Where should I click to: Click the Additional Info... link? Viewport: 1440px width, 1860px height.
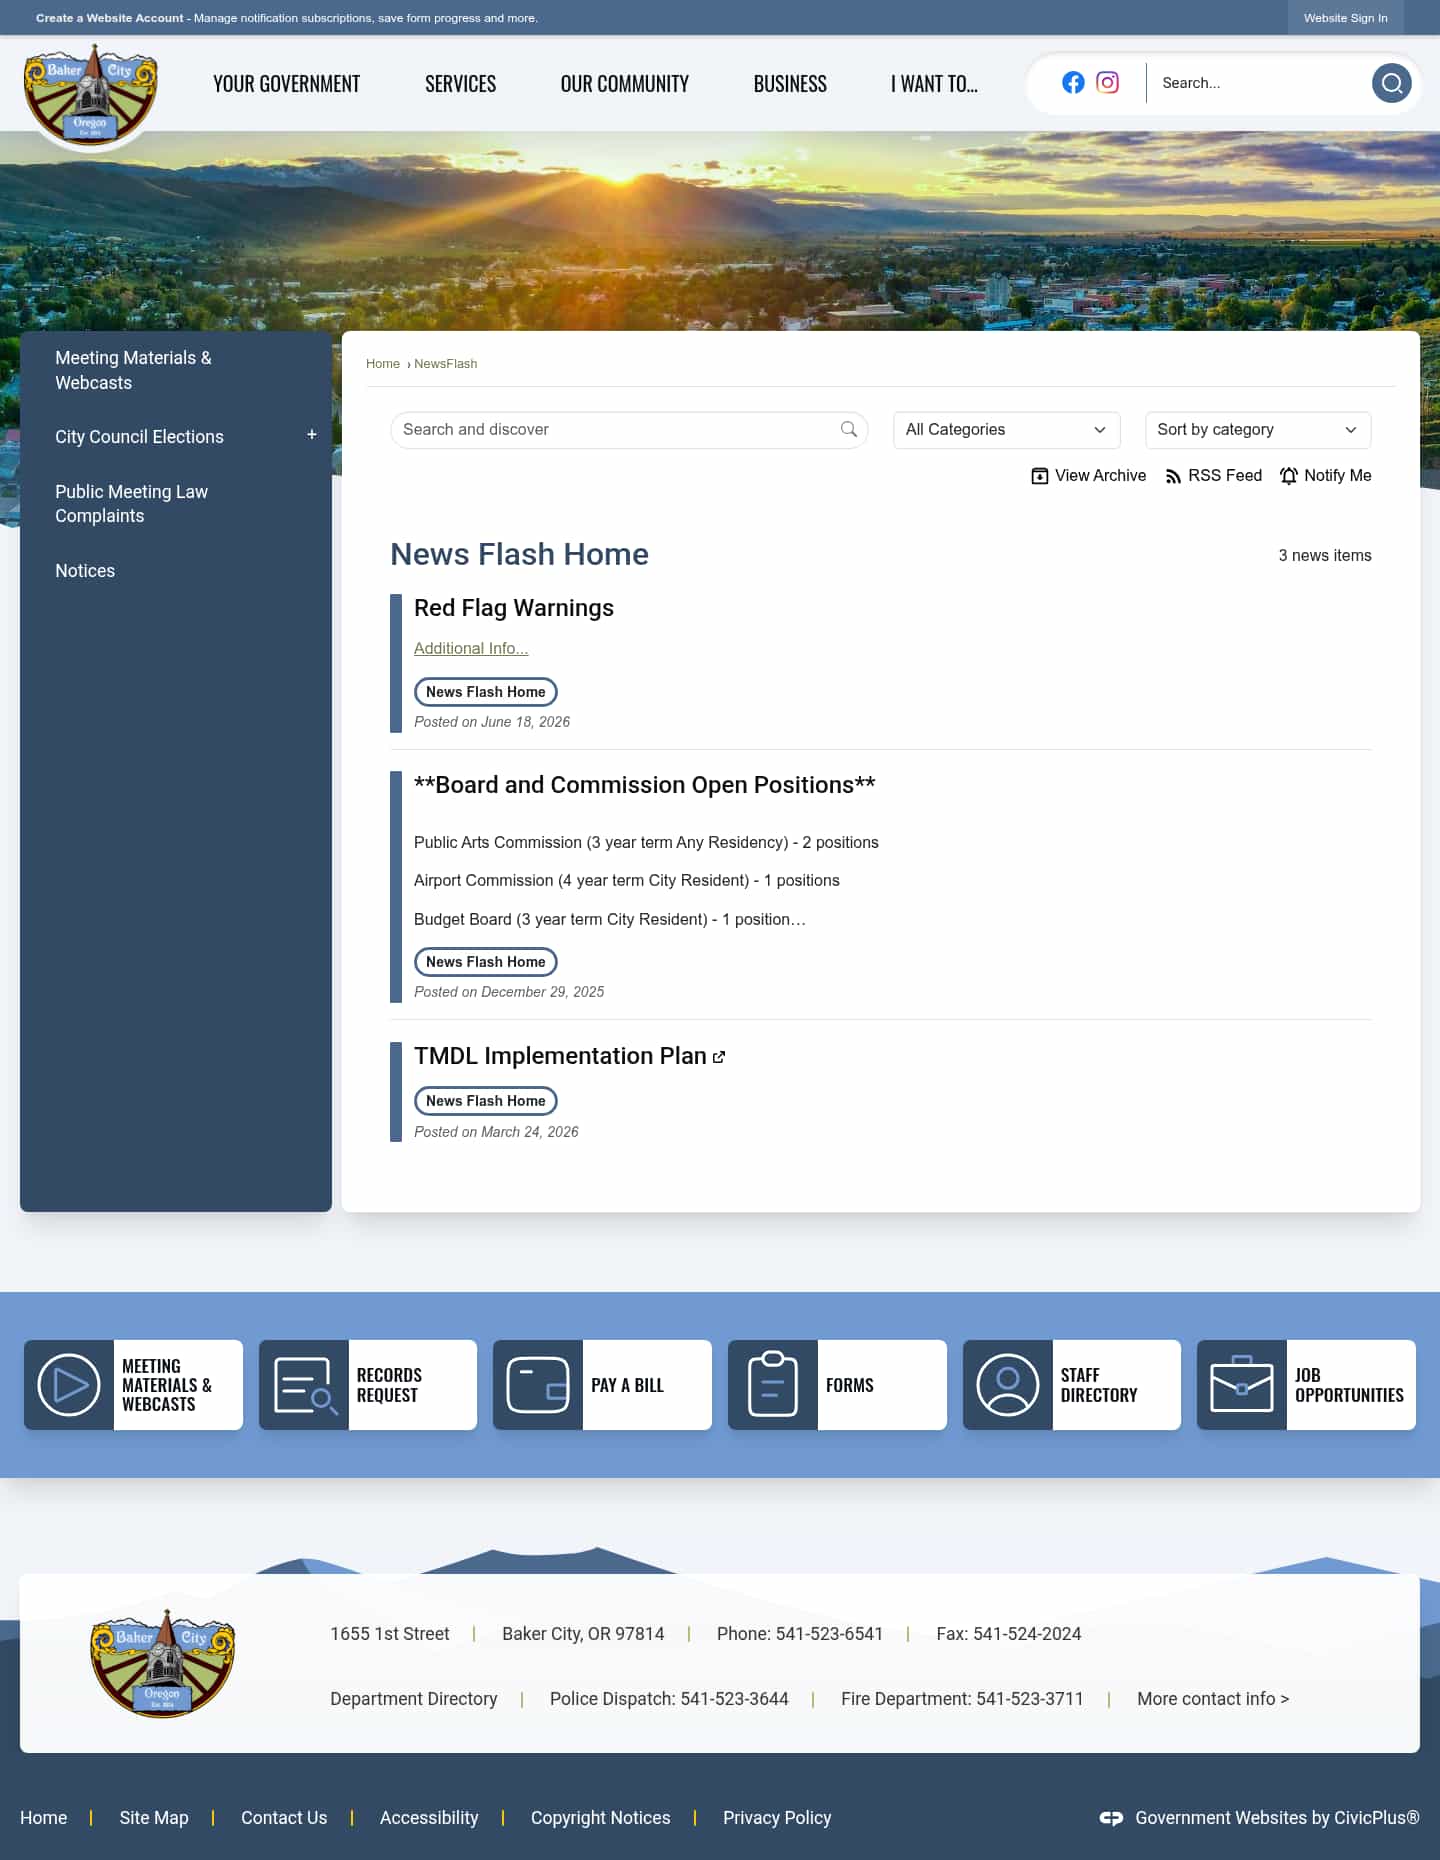coord(471,648)
